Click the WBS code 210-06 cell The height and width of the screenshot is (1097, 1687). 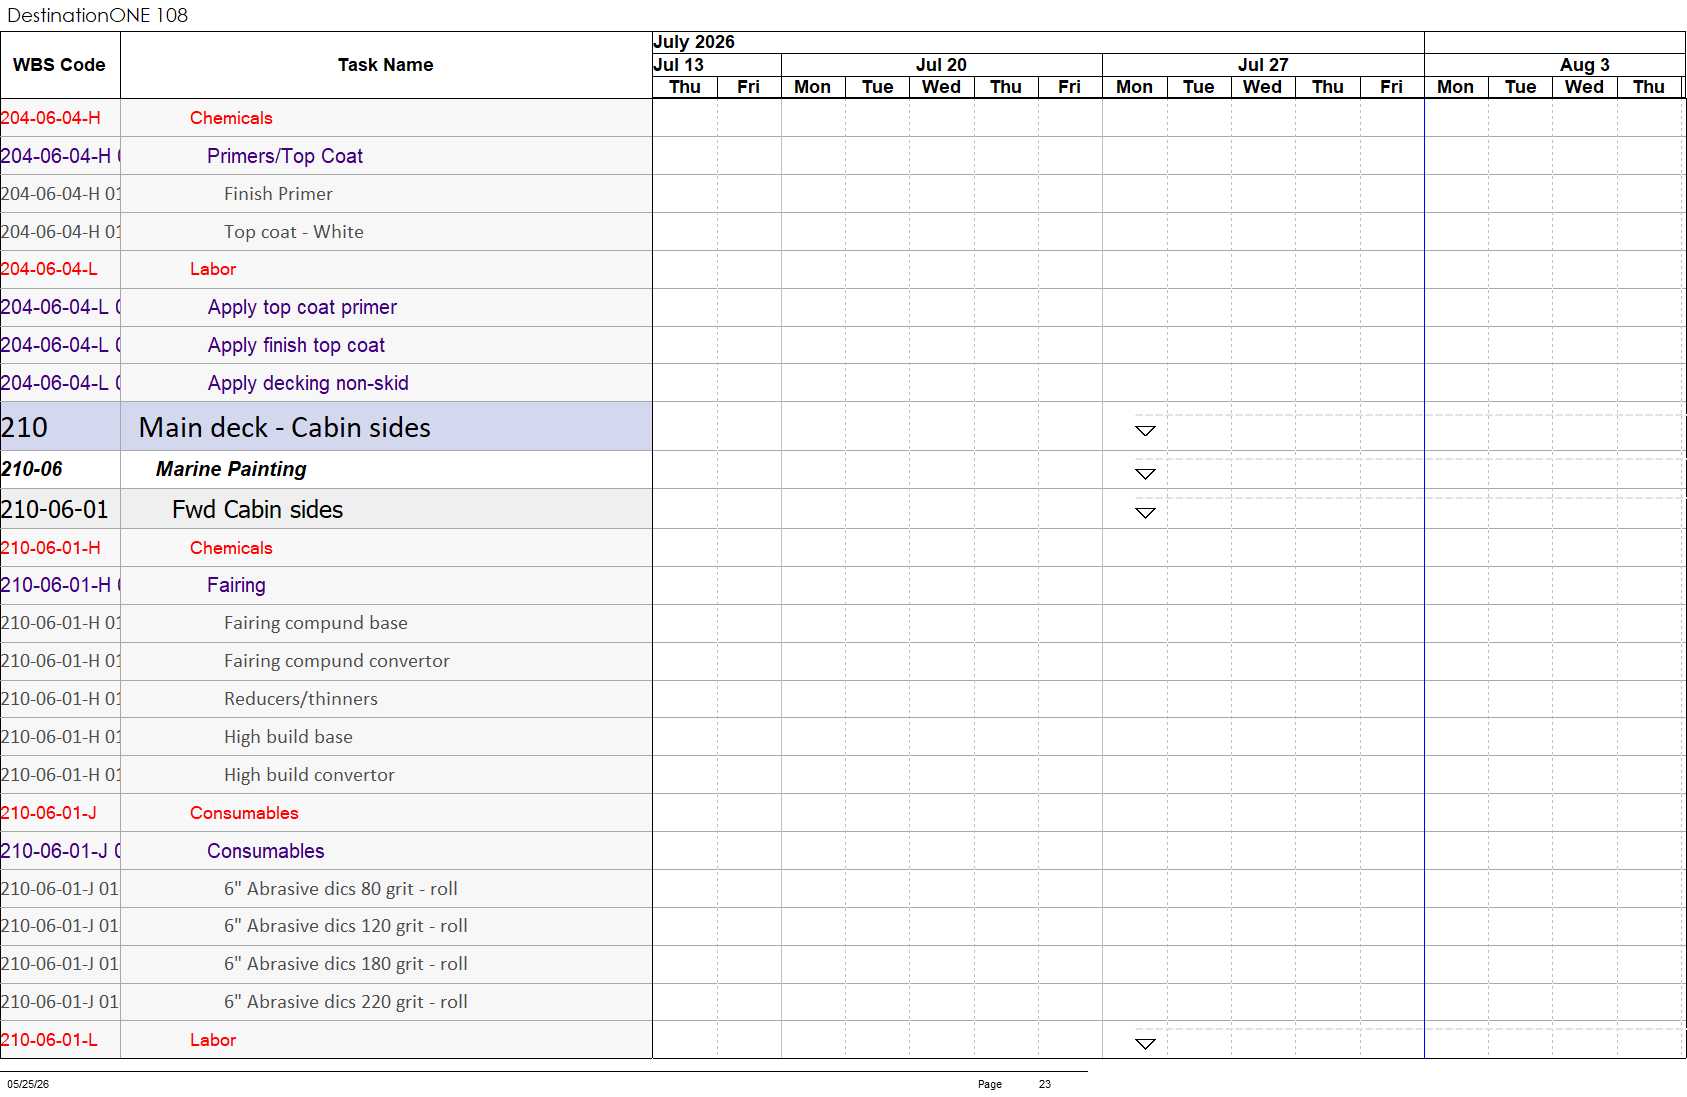[x=60, y=469]
